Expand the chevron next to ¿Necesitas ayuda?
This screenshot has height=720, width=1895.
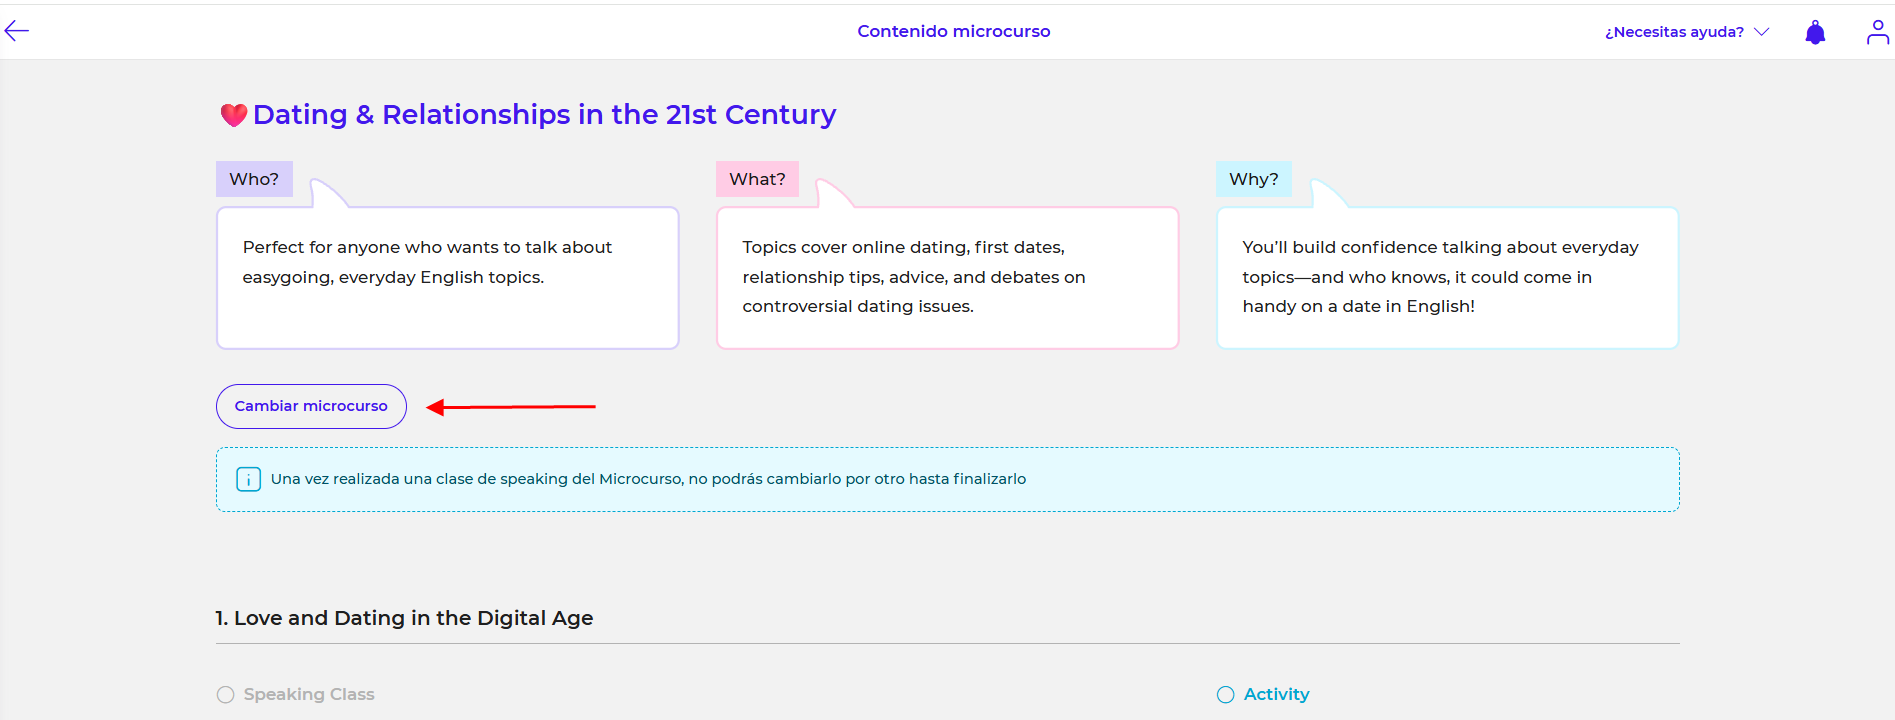[x=1762, y=32]
